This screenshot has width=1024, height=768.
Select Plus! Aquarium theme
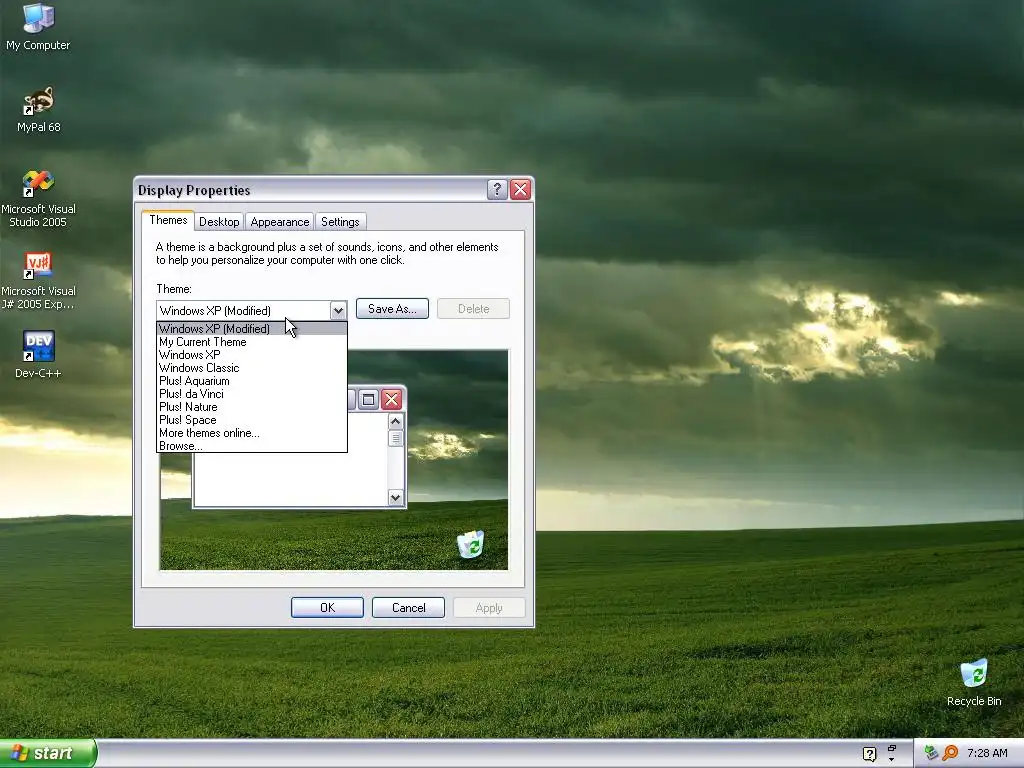(x=251, y=381)
